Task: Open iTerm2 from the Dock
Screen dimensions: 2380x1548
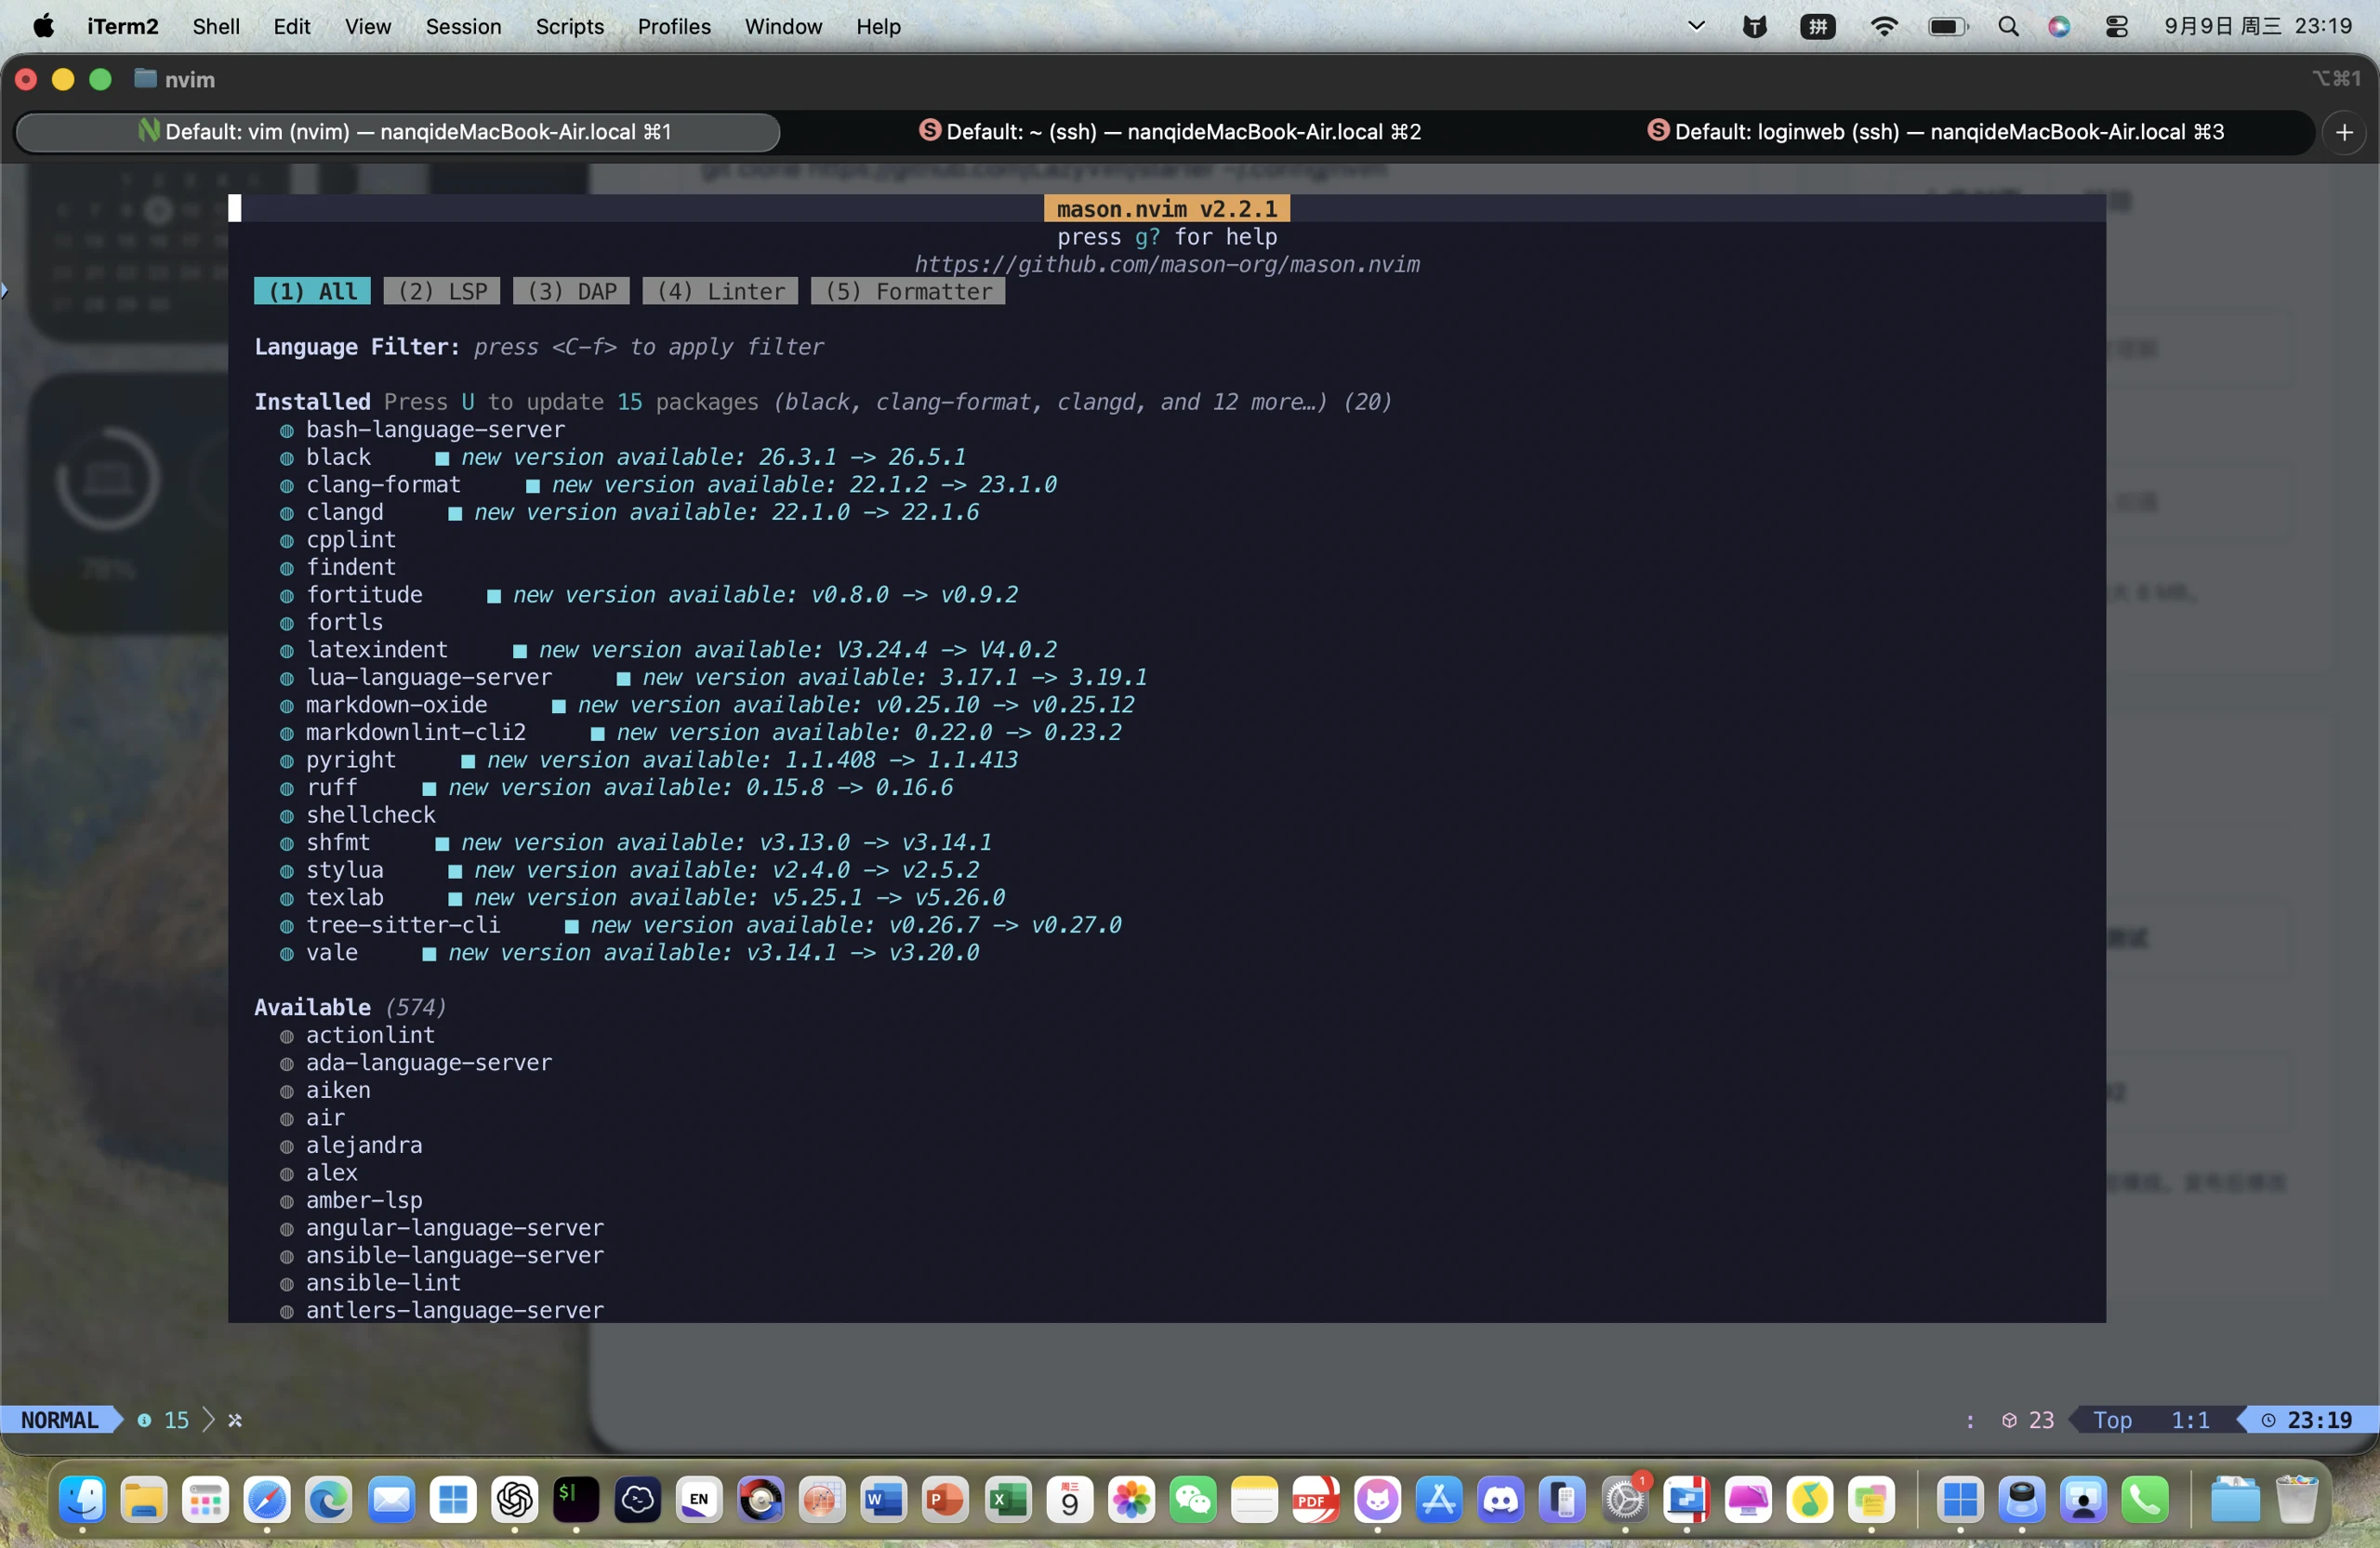Action: pyautogui.click(x=576, y=1499)
